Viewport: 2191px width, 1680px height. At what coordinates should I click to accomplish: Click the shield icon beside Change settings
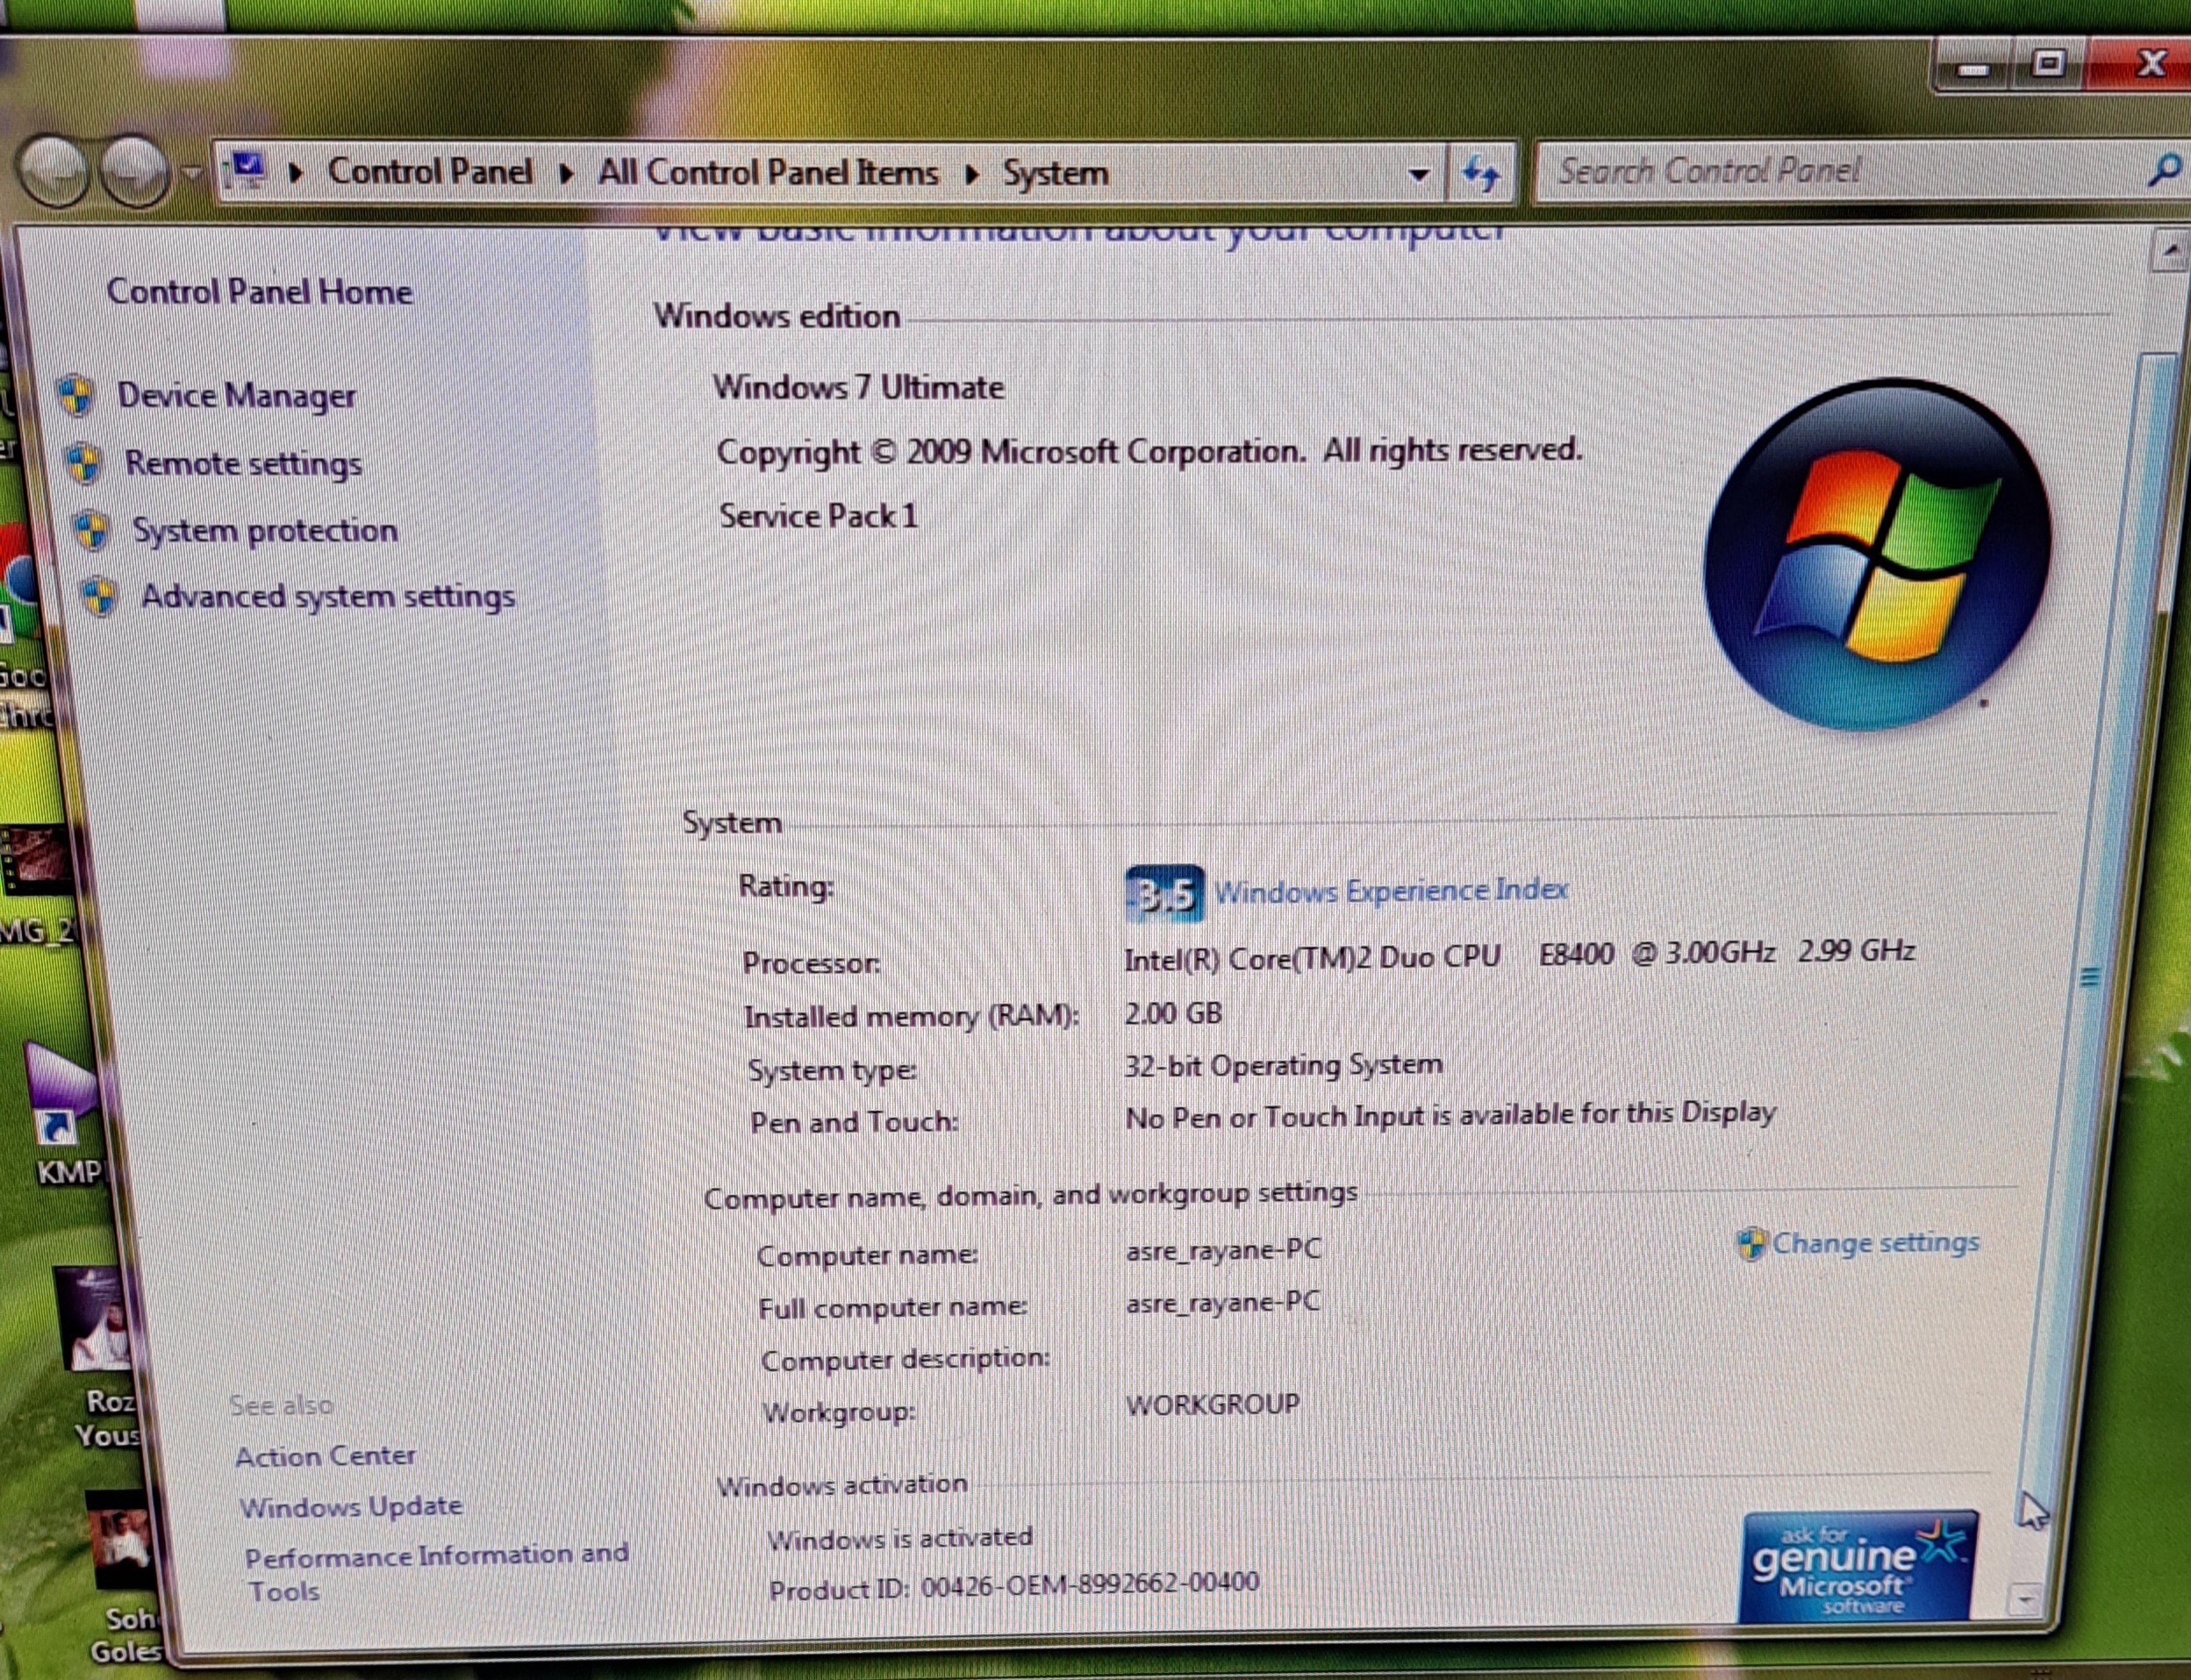[1751, 1244]
